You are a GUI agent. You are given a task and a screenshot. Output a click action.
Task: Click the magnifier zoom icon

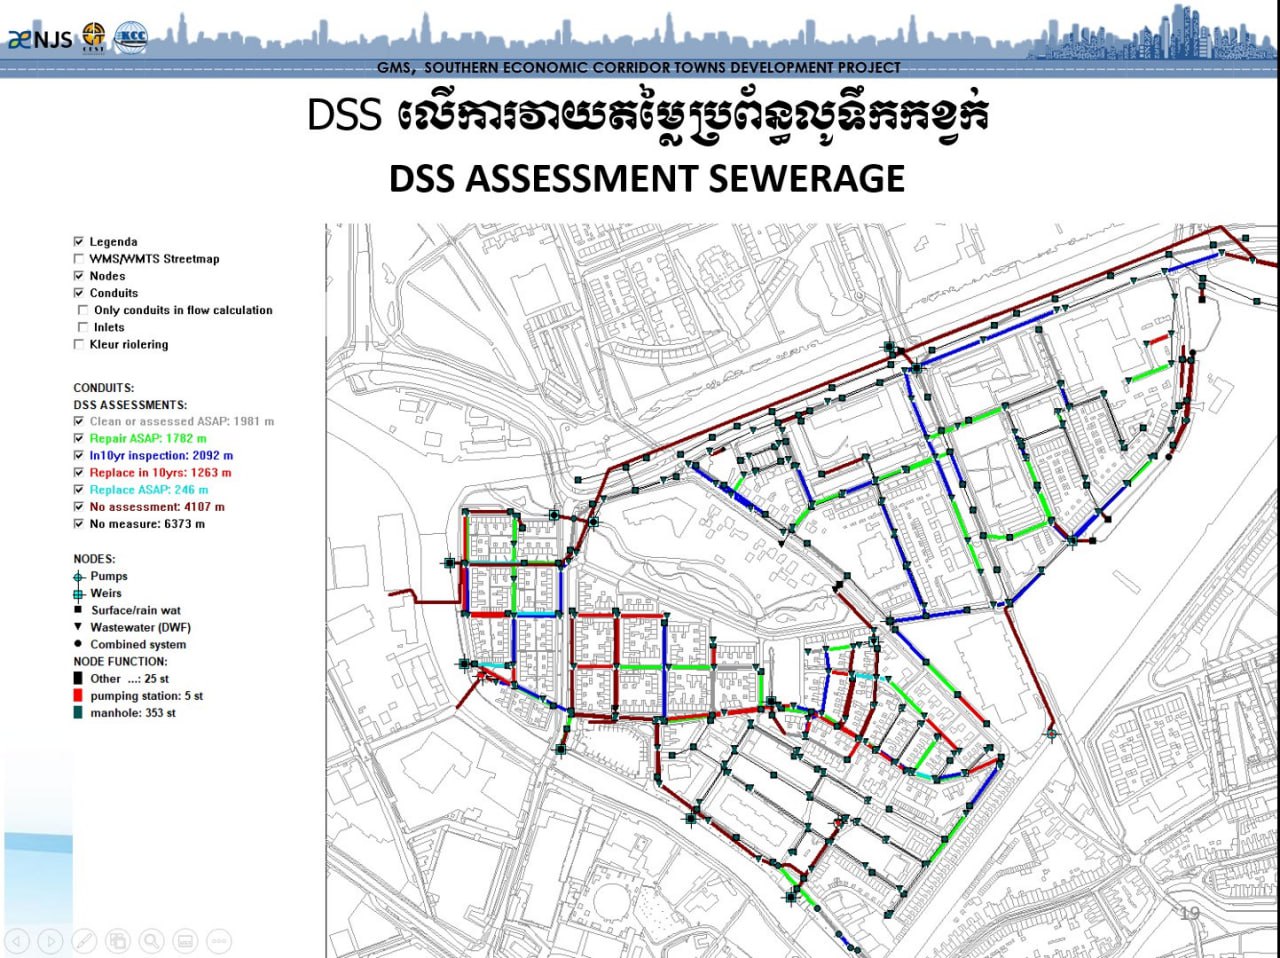point(151,941)
